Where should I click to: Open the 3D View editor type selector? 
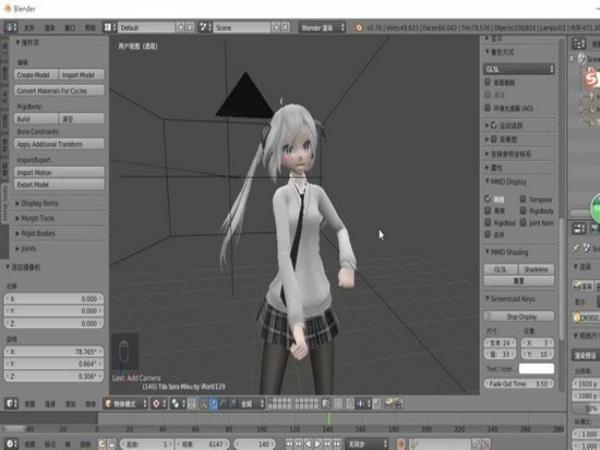(11, 404)
